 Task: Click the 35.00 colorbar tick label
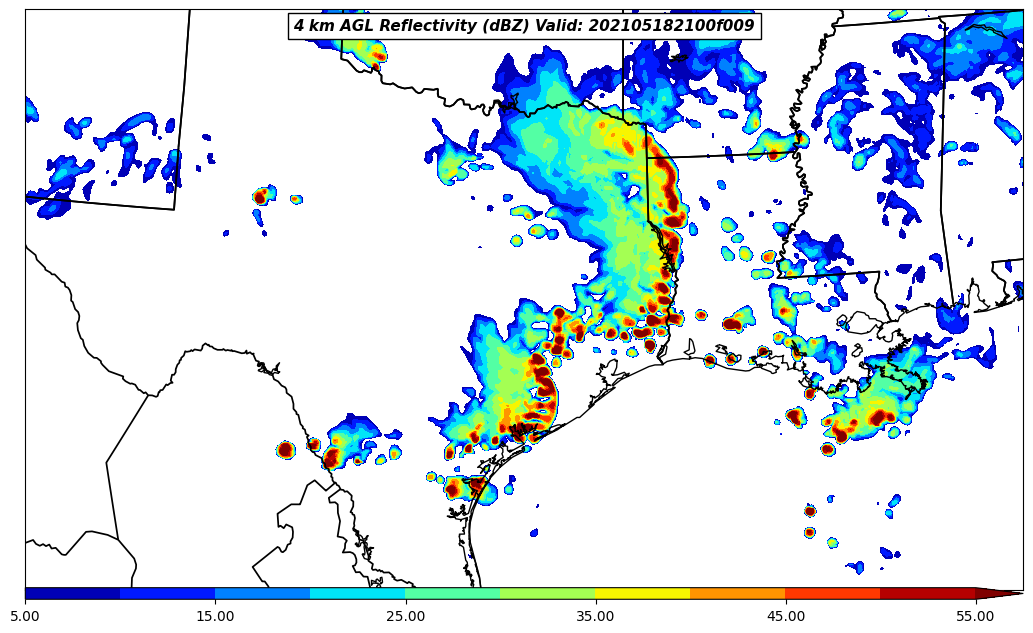595,617
